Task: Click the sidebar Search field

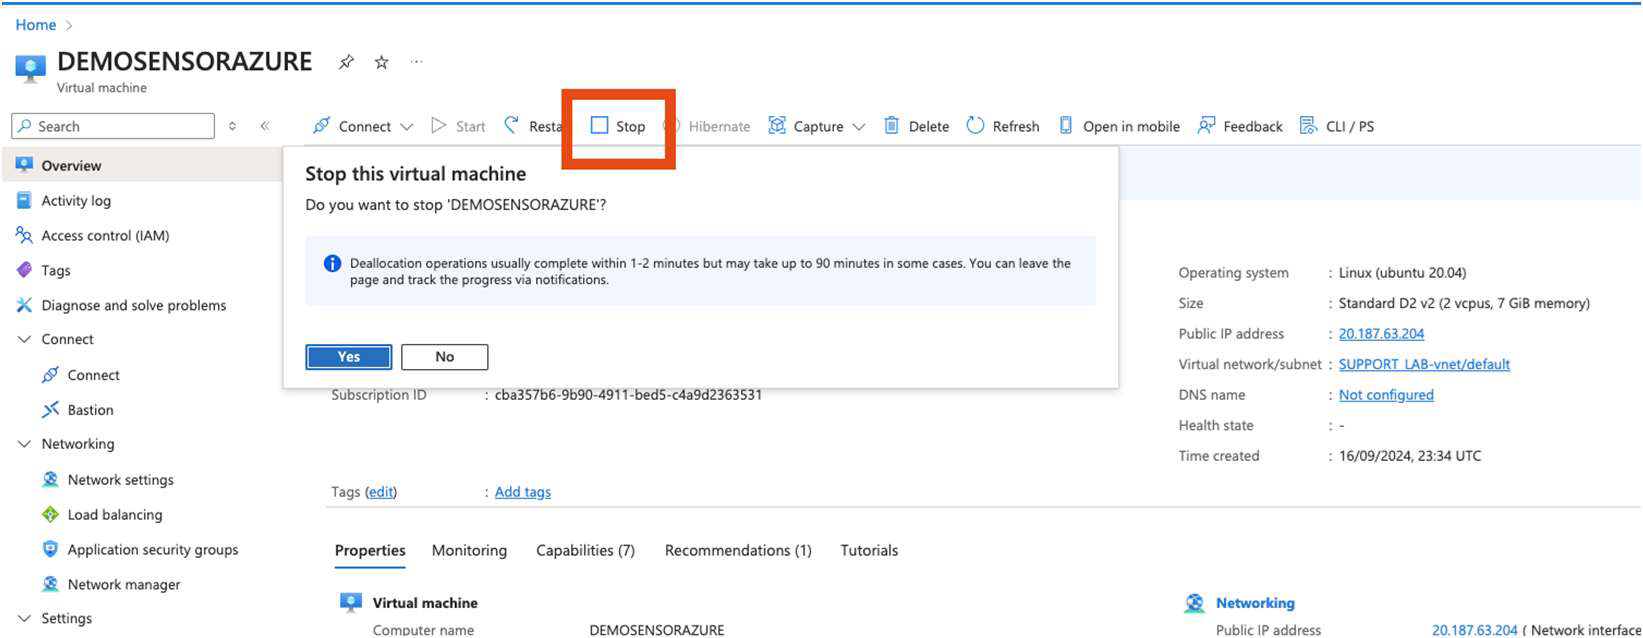Action: pos(113,126)
